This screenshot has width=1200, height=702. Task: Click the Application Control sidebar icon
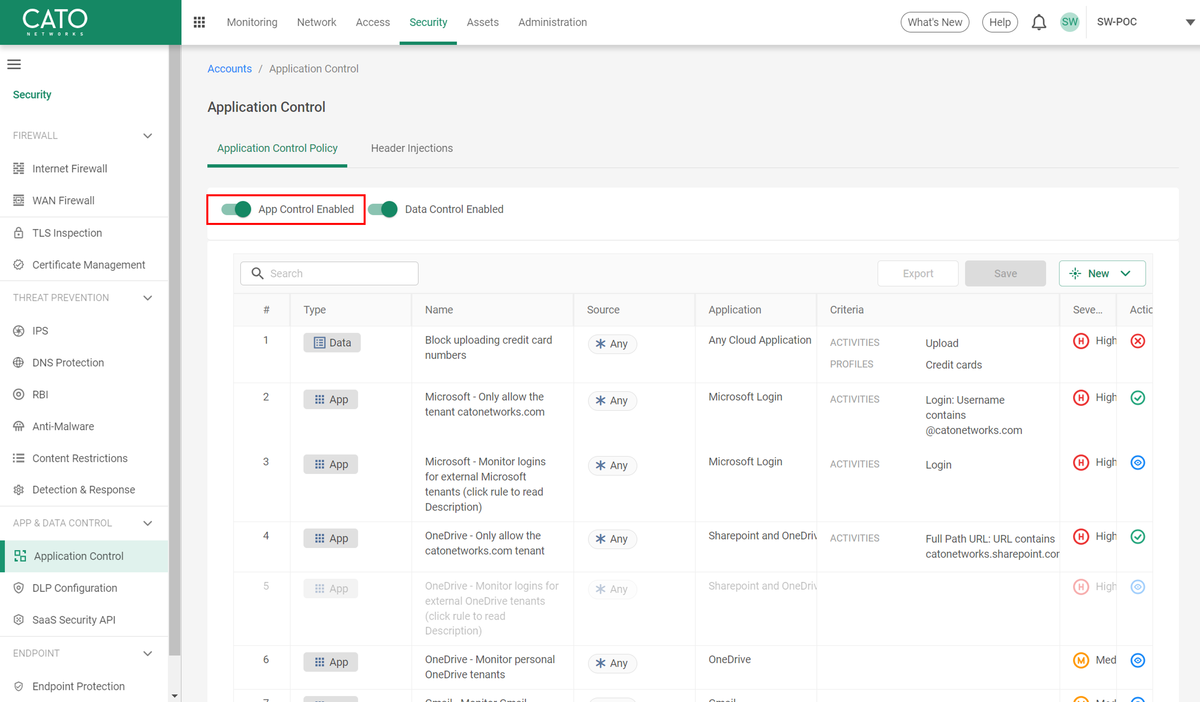[x=21, y=556]
